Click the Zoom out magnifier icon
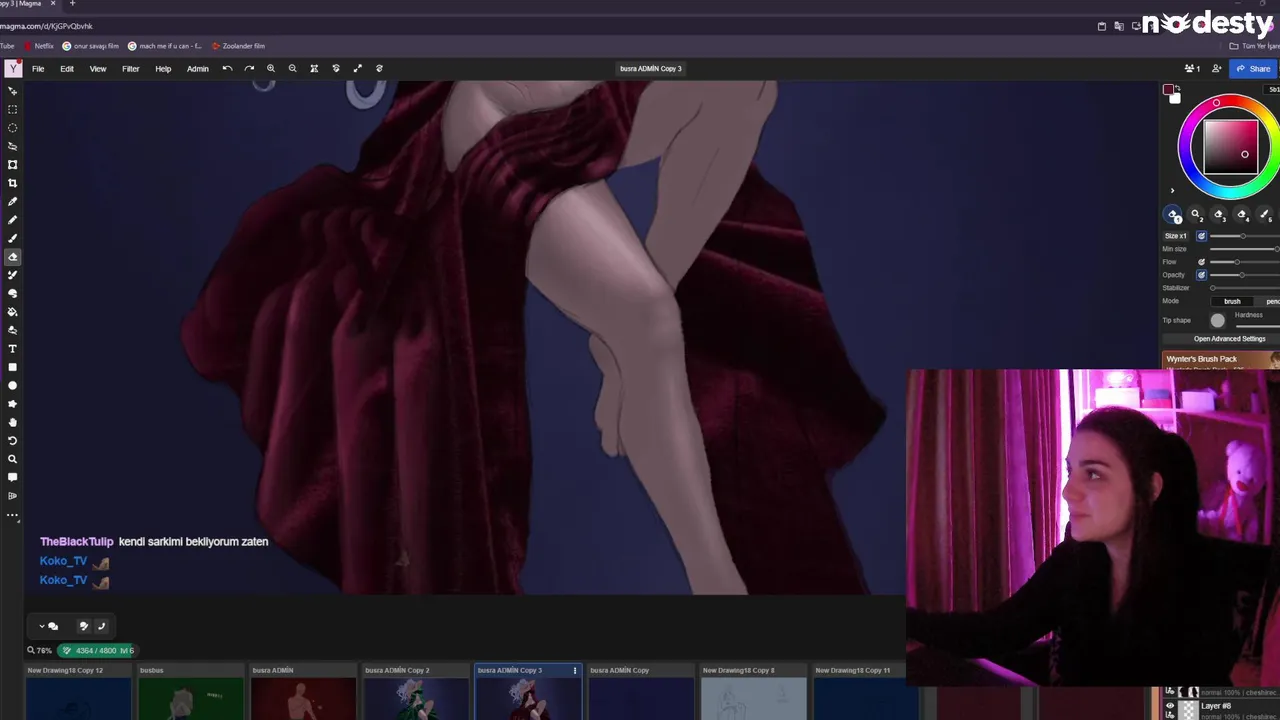Screen dimensions: 1280x720 pyautogui.click(x=292, y=69)
